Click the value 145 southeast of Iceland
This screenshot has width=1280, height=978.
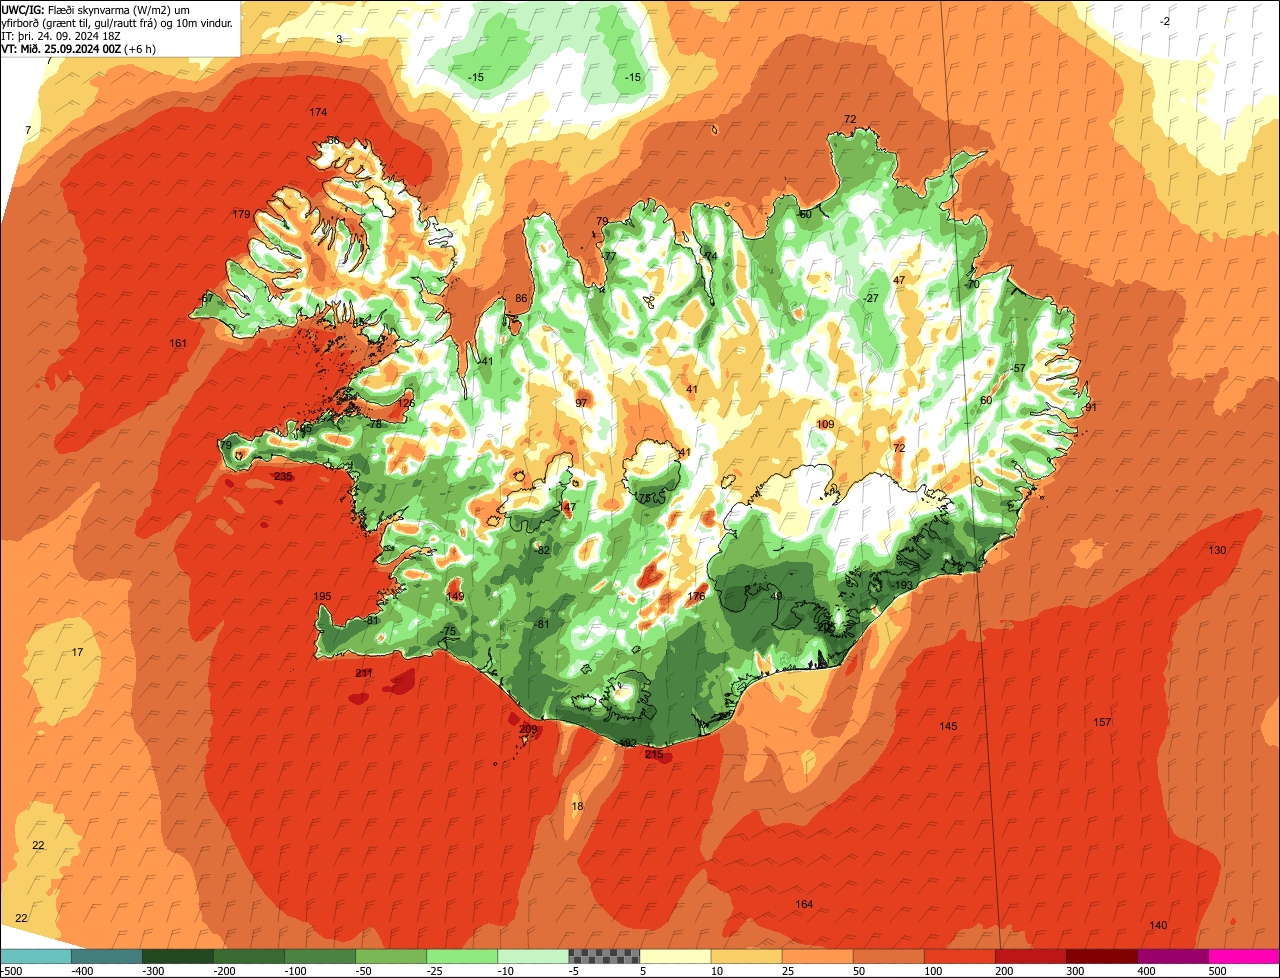point(949,726)
